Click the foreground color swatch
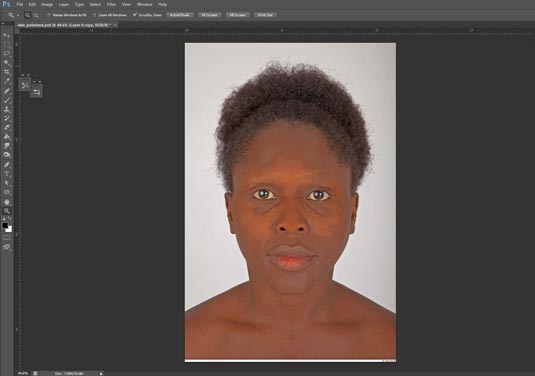 (x=5, y=226)
